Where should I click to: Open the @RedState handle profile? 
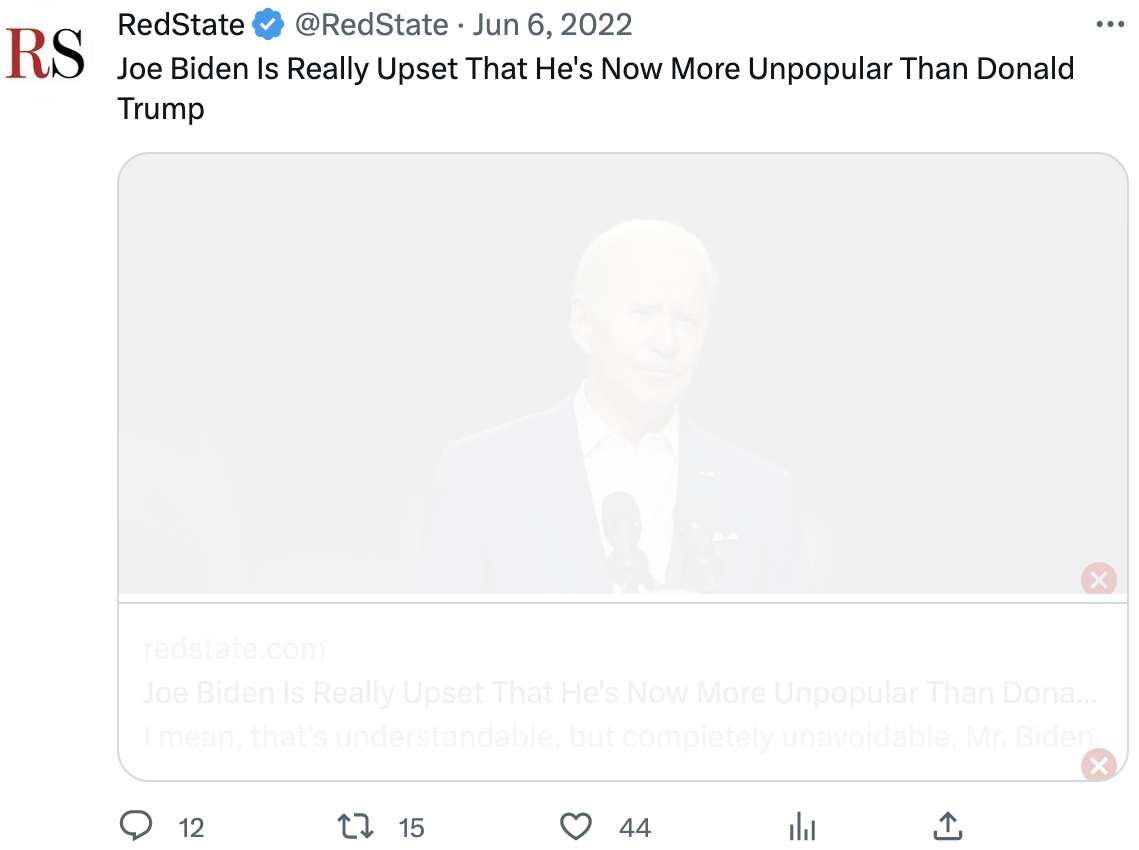click(x=371, y=25)
